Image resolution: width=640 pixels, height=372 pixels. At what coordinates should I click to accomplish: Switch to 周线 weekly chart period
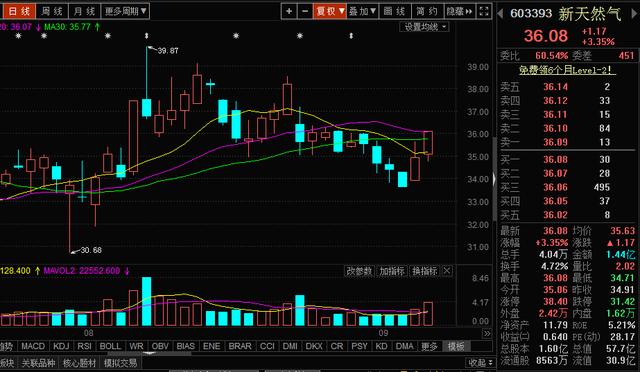pyautogui.click(x=52, y=11)
